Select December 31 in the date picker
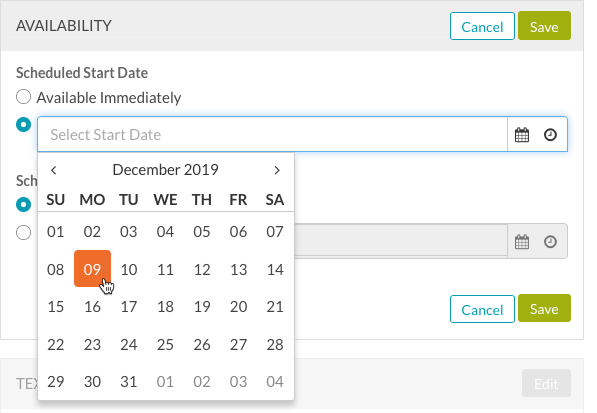The image size is (597, 413). coord(129,381)
